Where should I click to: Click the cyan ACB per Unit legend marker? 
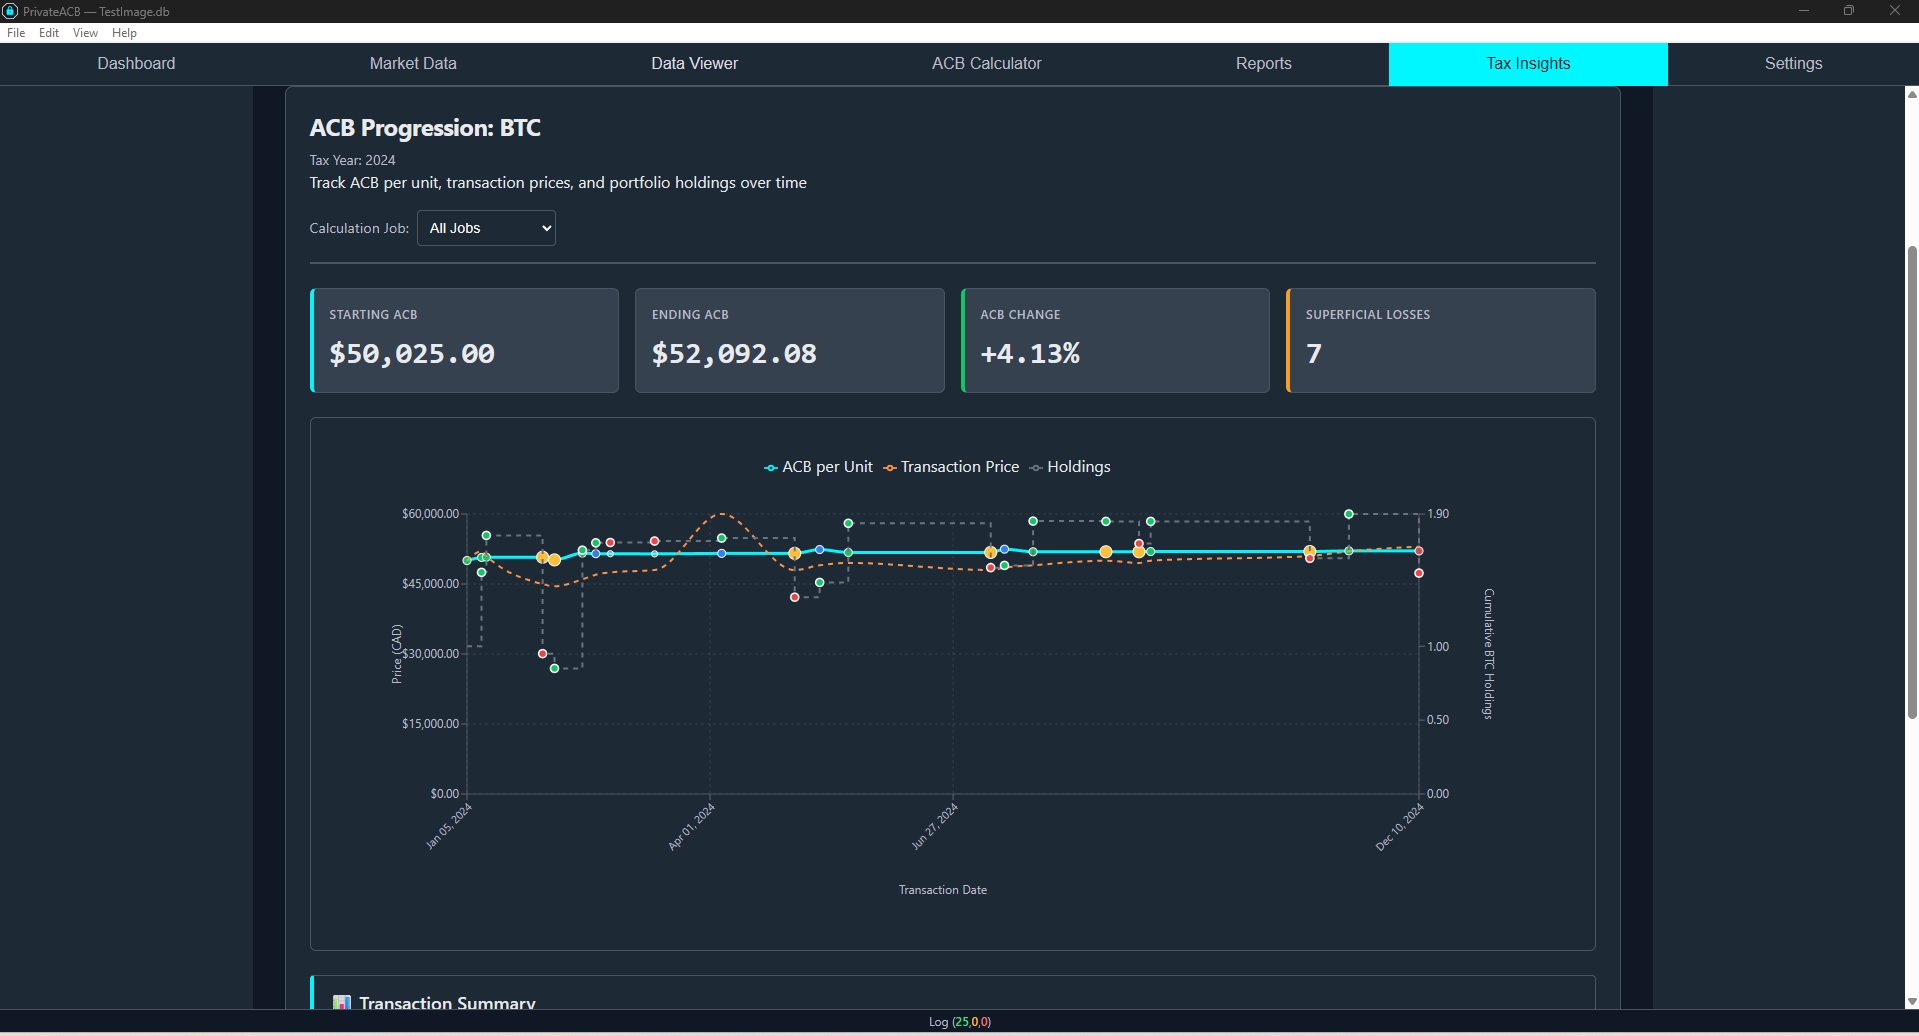tap(771, 468)
